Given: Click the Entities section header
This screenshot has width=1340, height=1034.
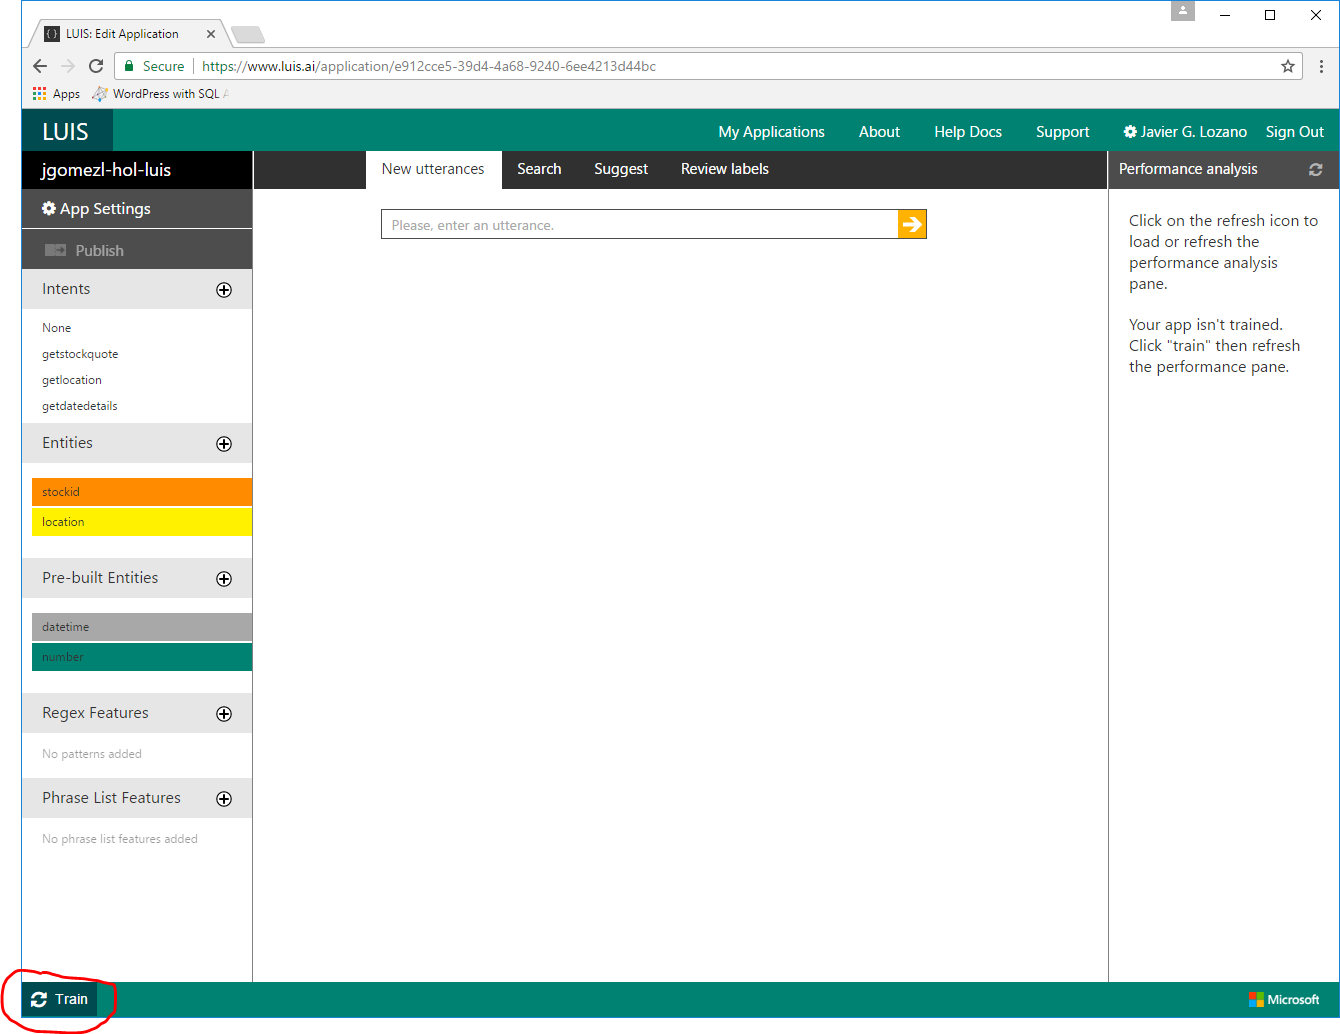Looking at the screenshot, I should 137,443.
